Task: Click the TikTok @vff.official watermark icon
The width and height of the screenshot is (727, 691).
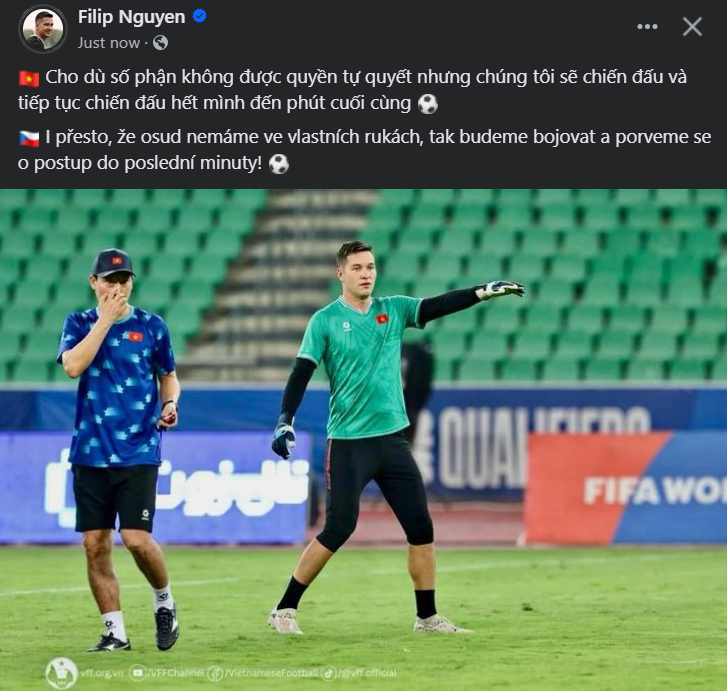Action: tap(329, 673)
